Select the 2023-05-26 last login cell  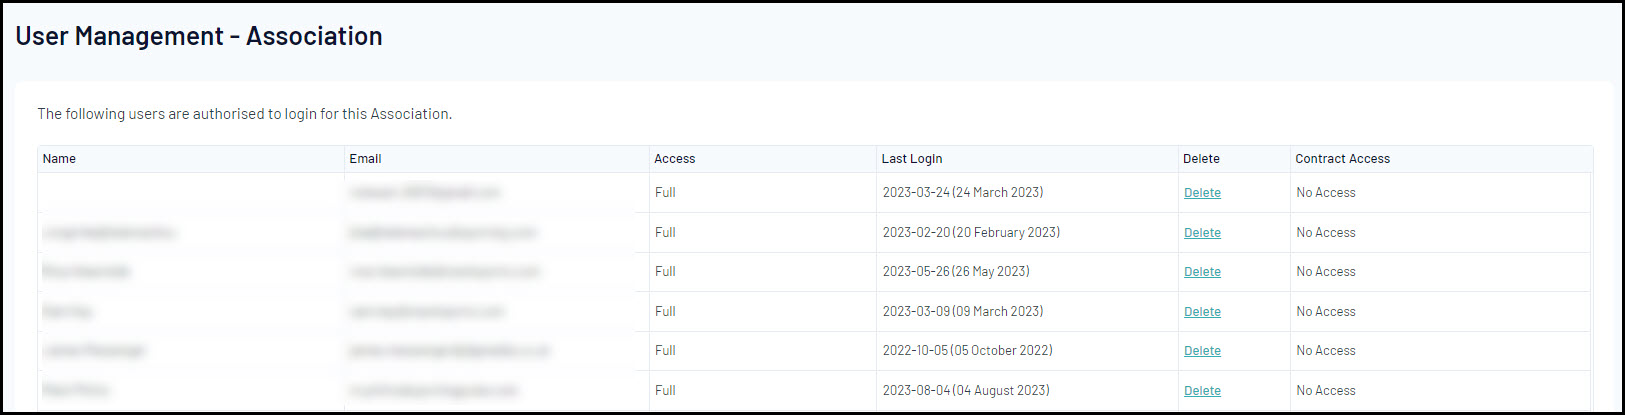coord(955,272)
